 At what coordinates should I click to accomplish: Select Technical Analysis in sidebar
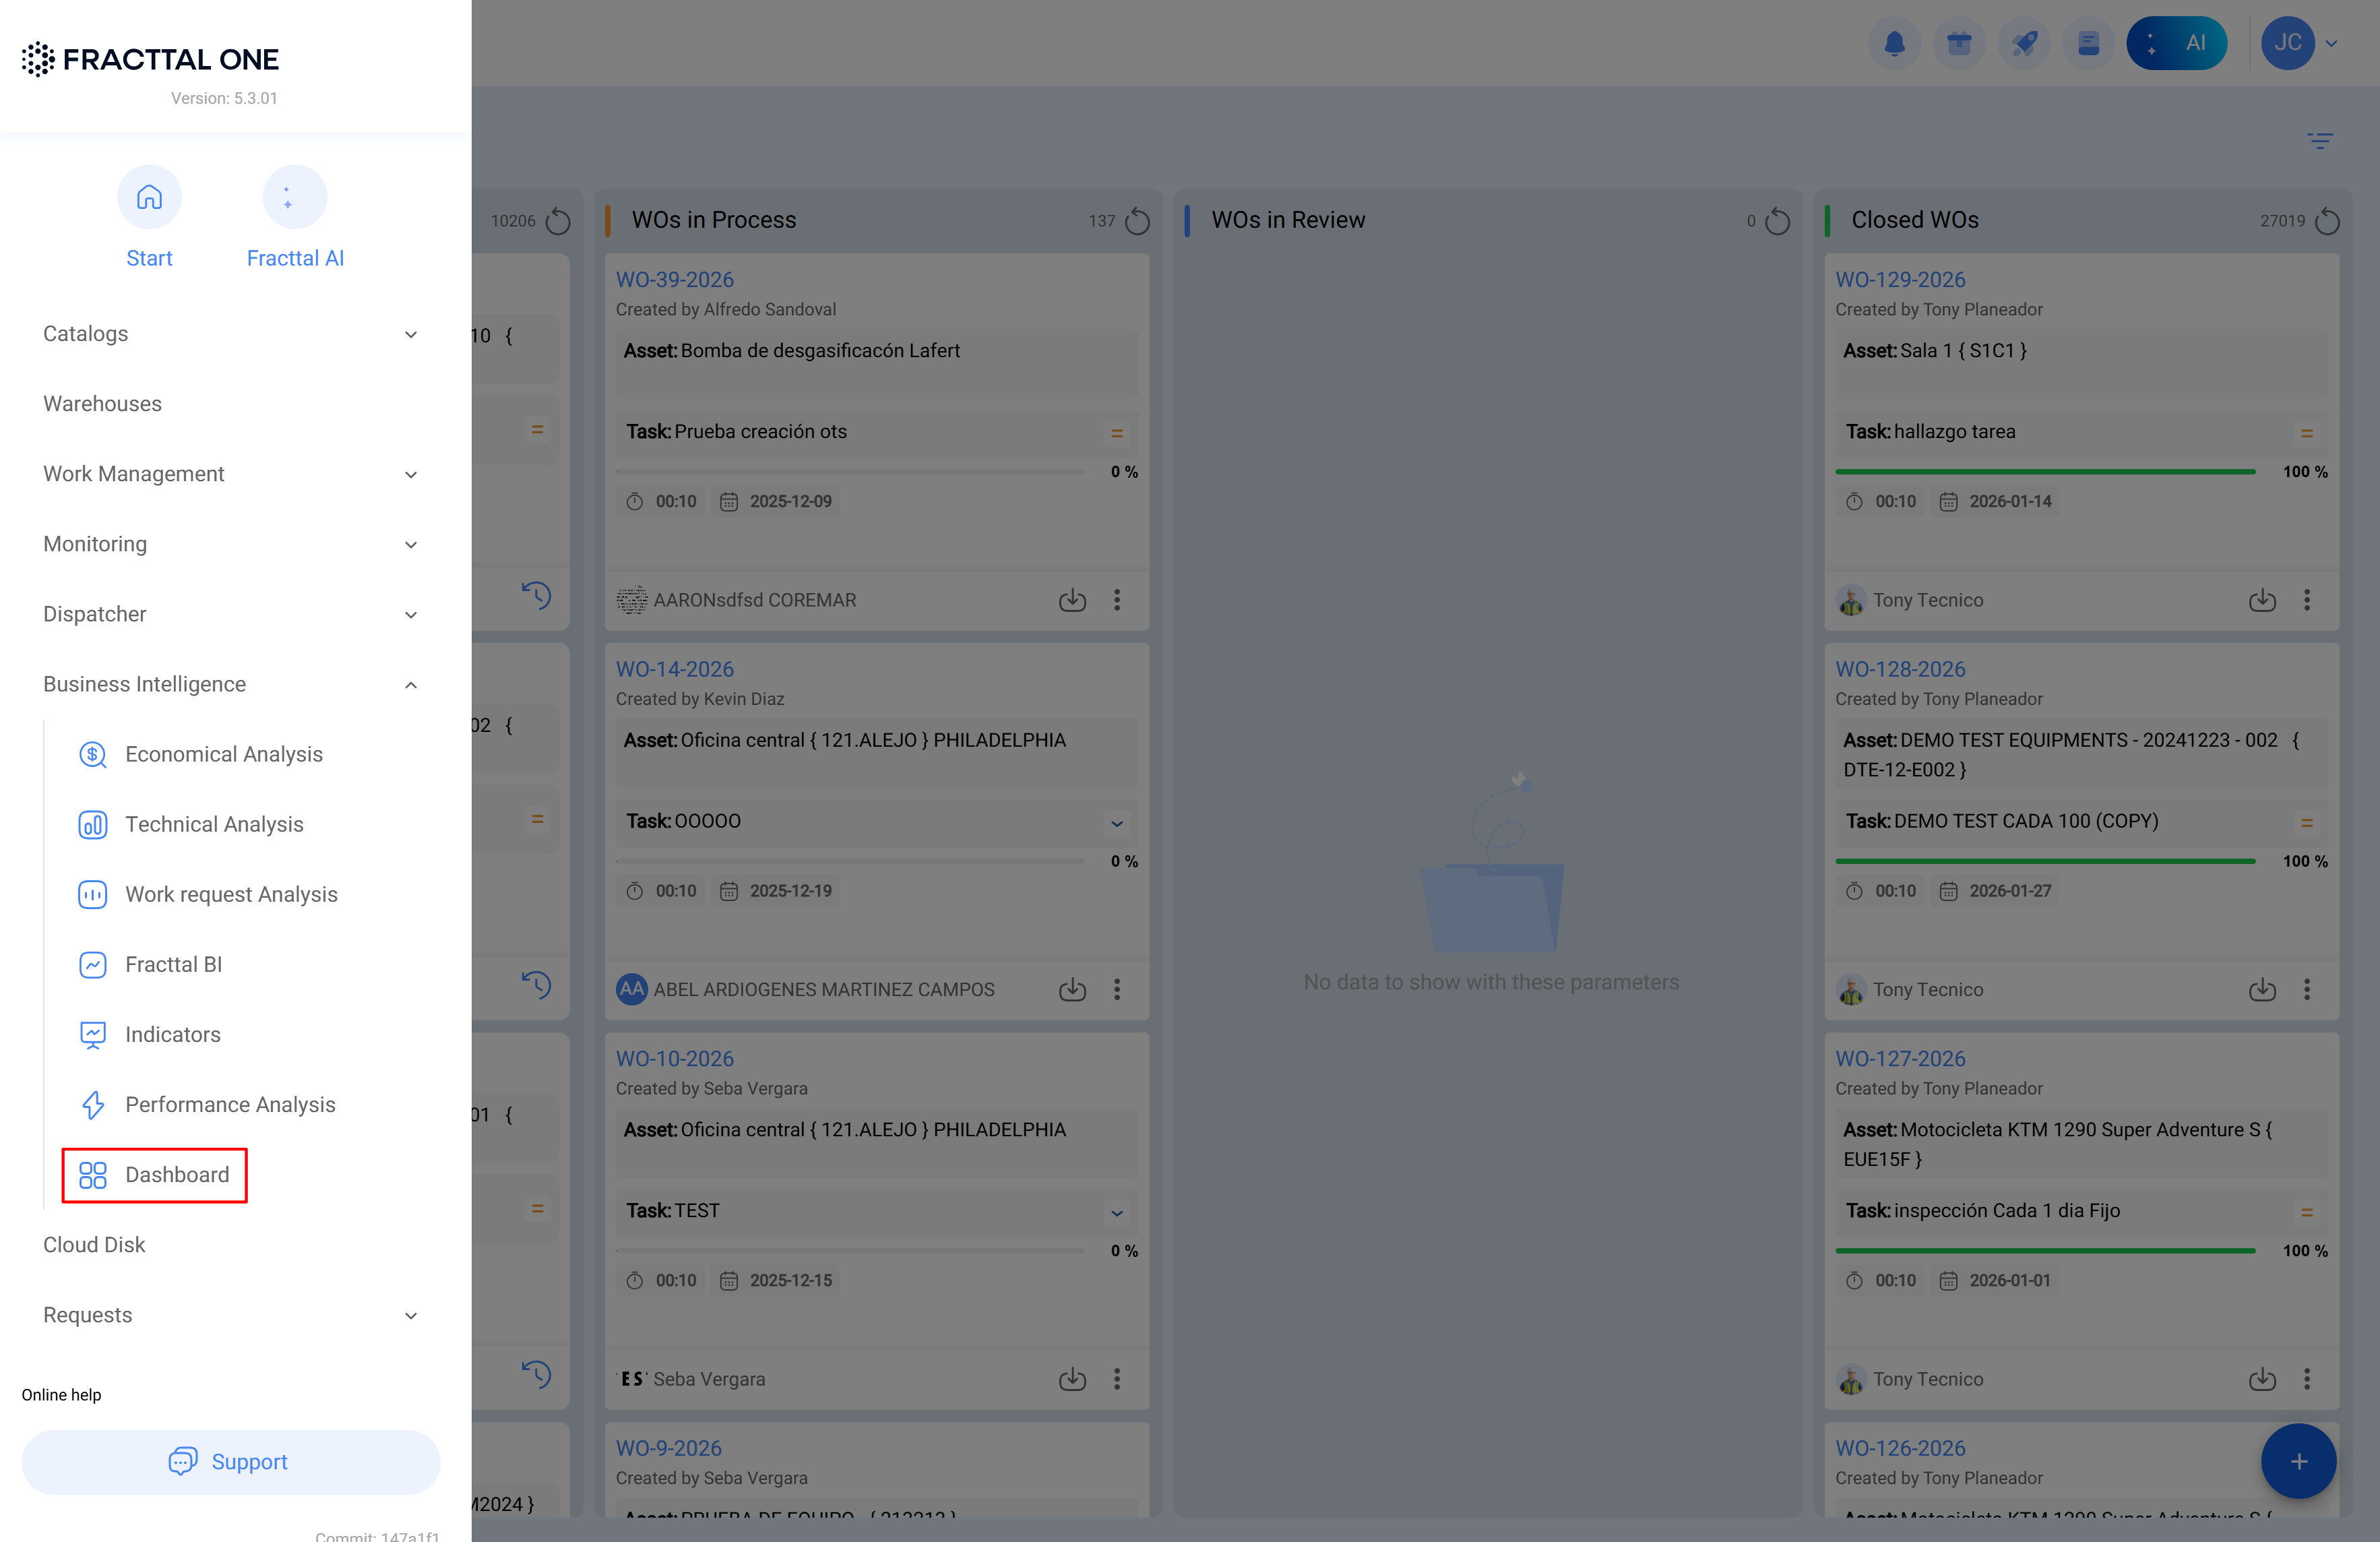tap(214, 824)
